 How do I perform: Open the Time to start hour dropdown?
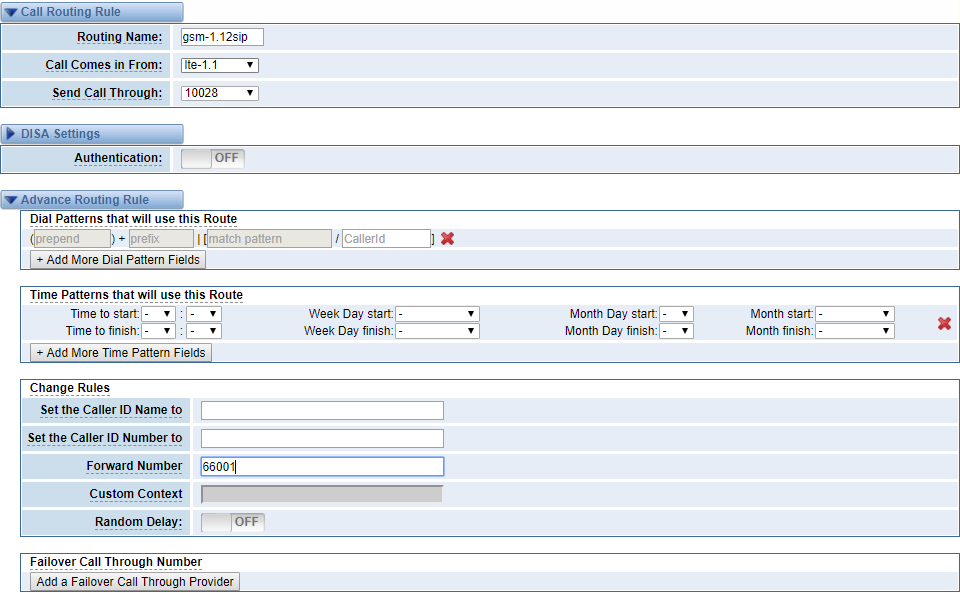tap(159, 314)
